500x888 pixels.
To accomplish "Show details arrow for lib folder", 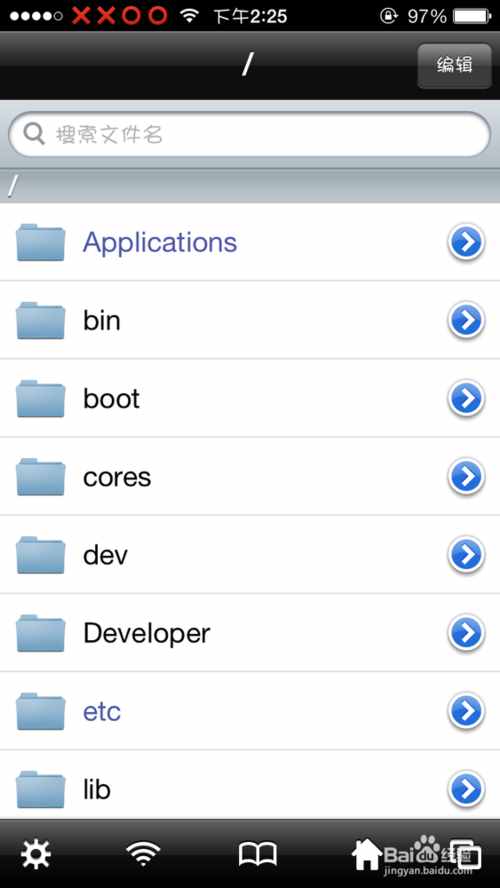I will coord(466,789).
